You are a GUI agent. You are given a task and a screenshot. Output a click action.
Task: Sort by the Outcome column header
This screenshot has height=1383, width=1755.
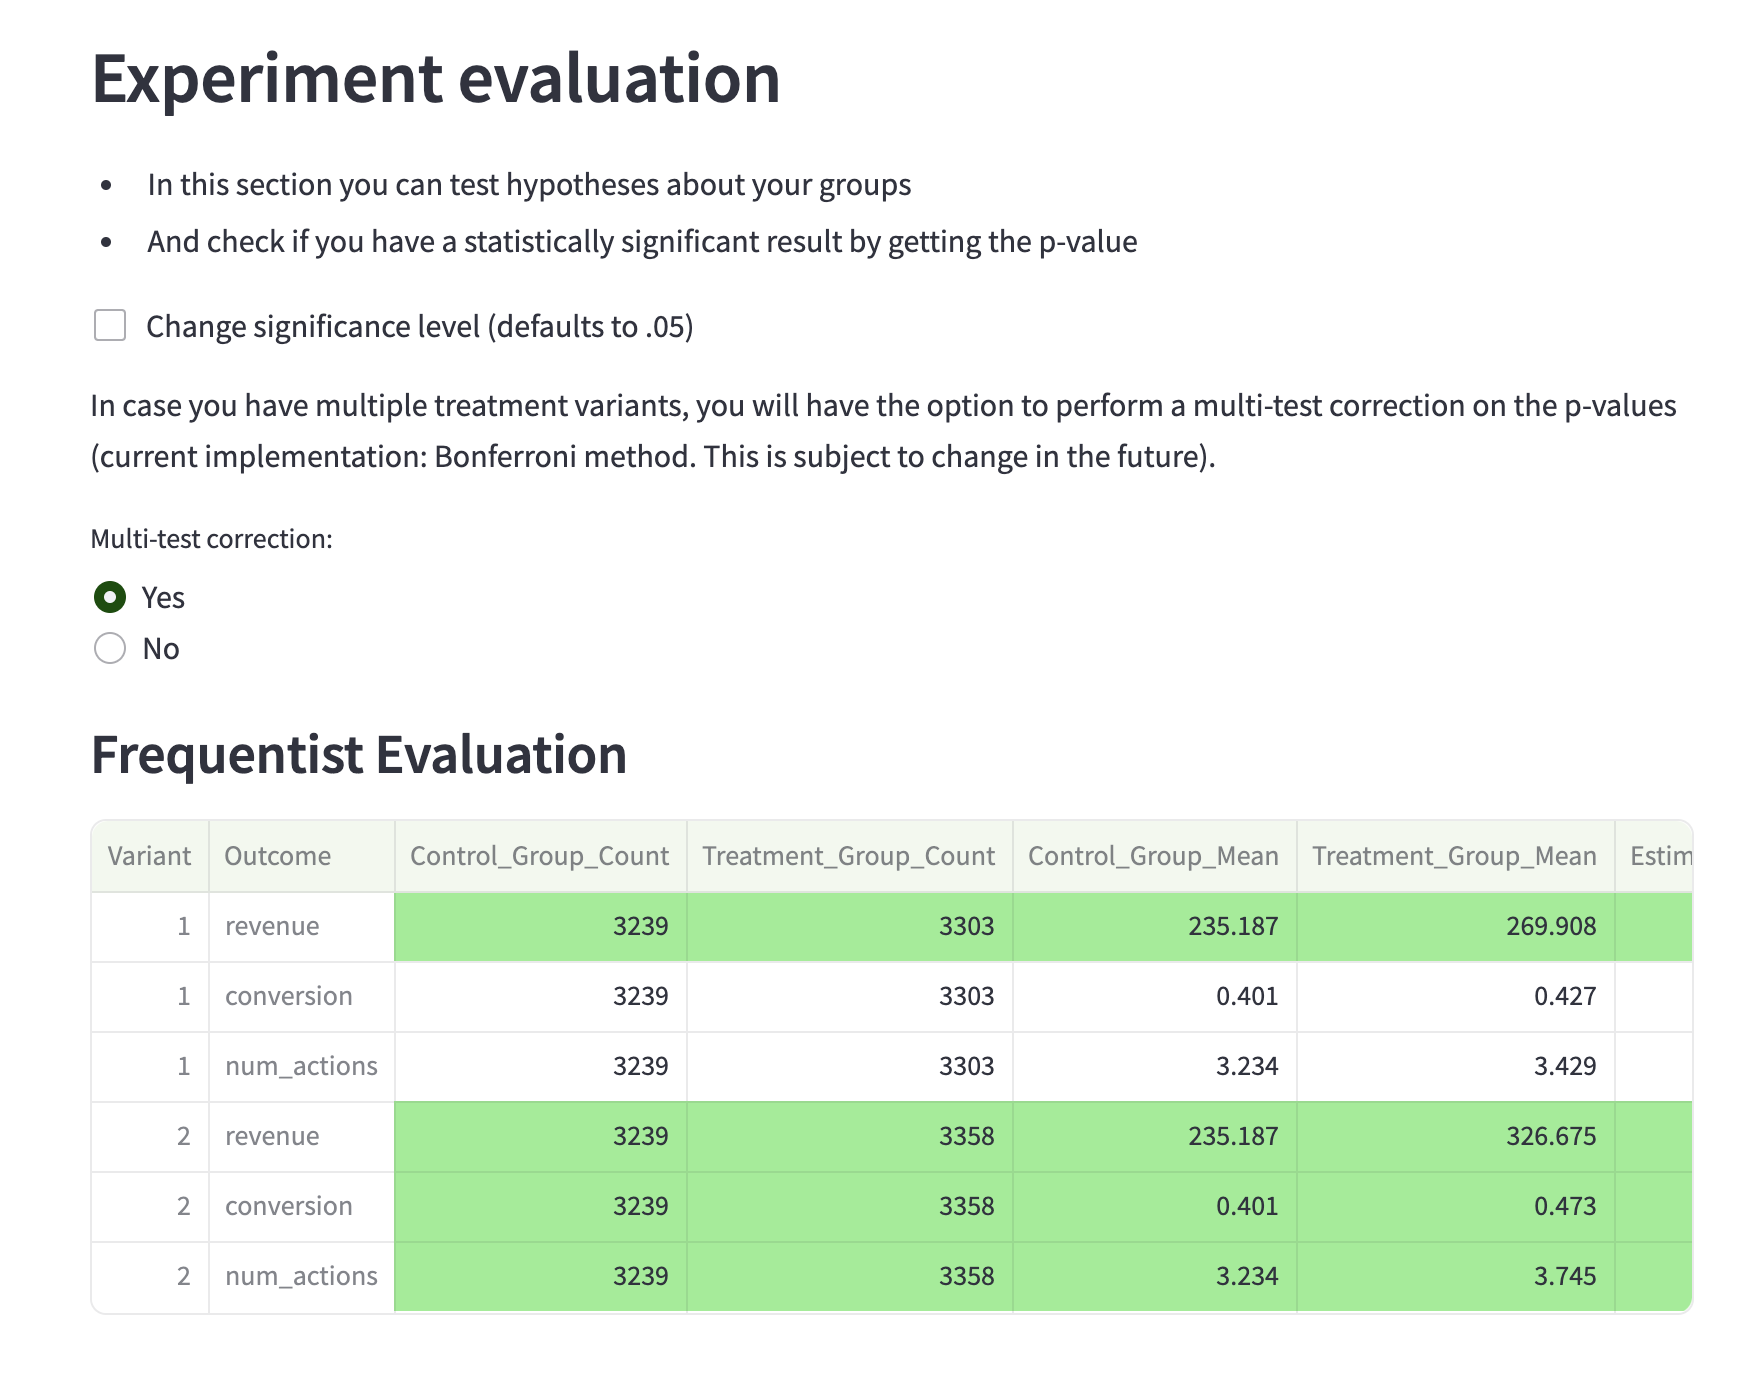[x=278, y=856]
